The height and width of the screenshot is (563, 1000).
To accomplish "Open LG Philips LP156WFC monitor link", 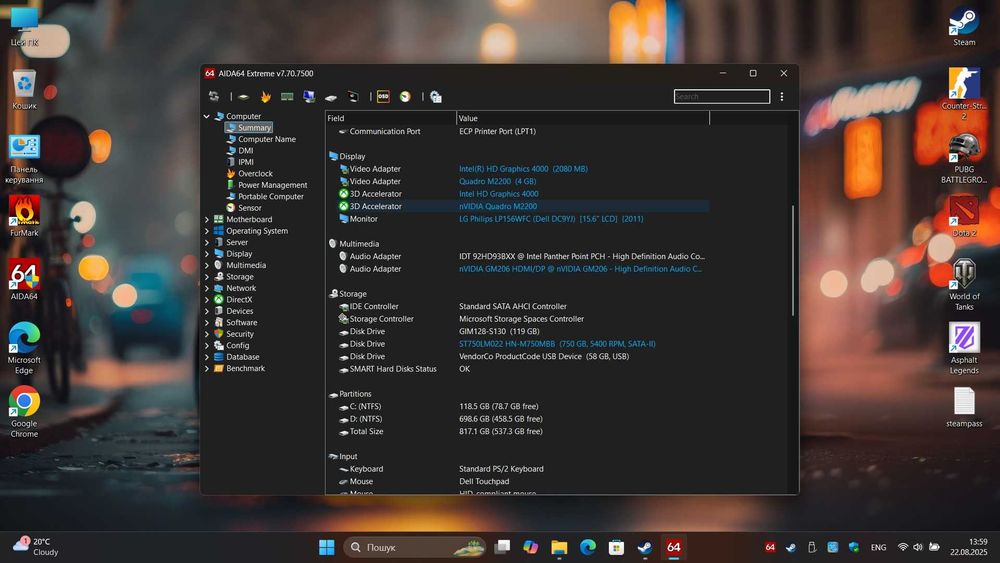I will 551,219.
